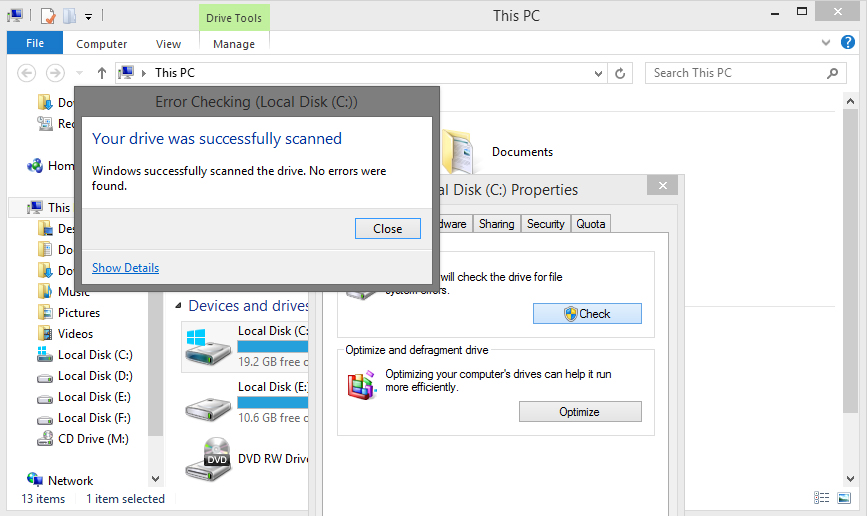Click the Show Details link
This screenshot has height=516, width=867.
click(125, 268)
